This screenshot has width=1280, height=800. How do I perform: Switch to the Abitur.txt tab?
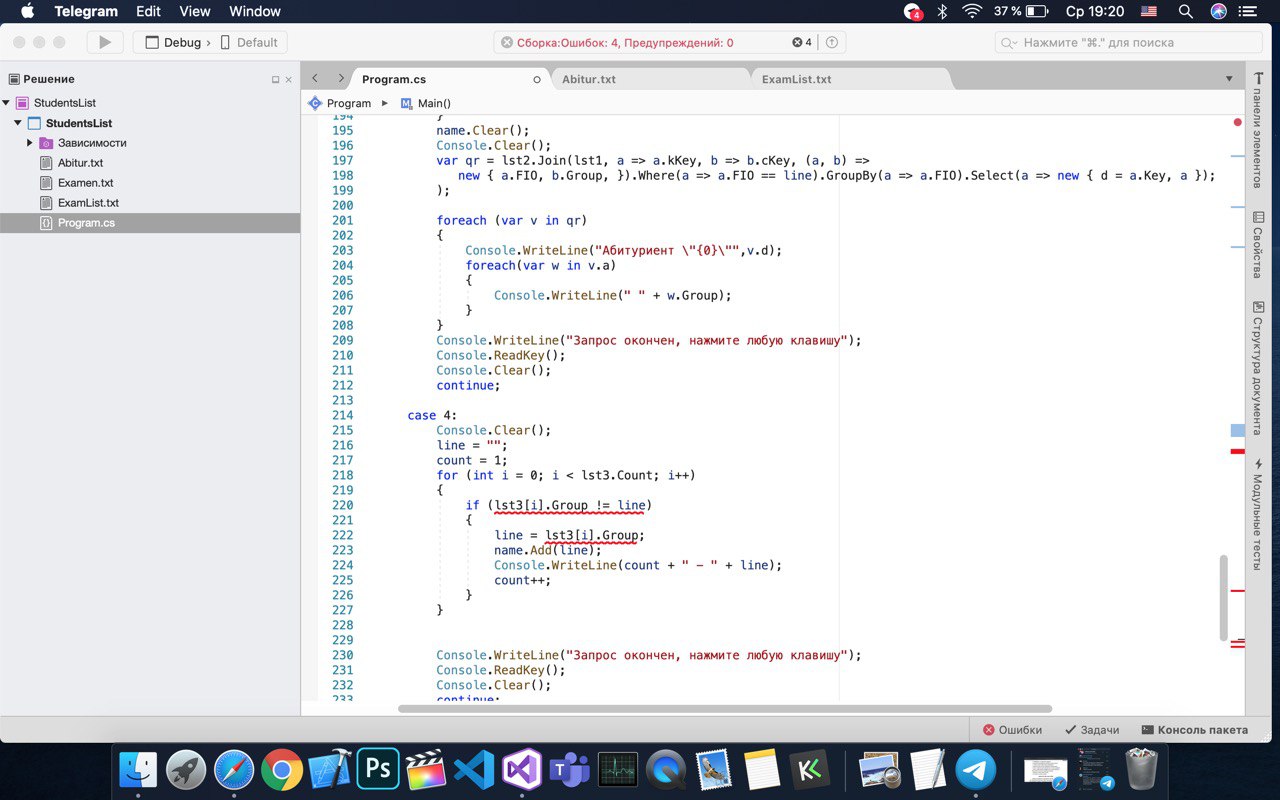[589, 79]
